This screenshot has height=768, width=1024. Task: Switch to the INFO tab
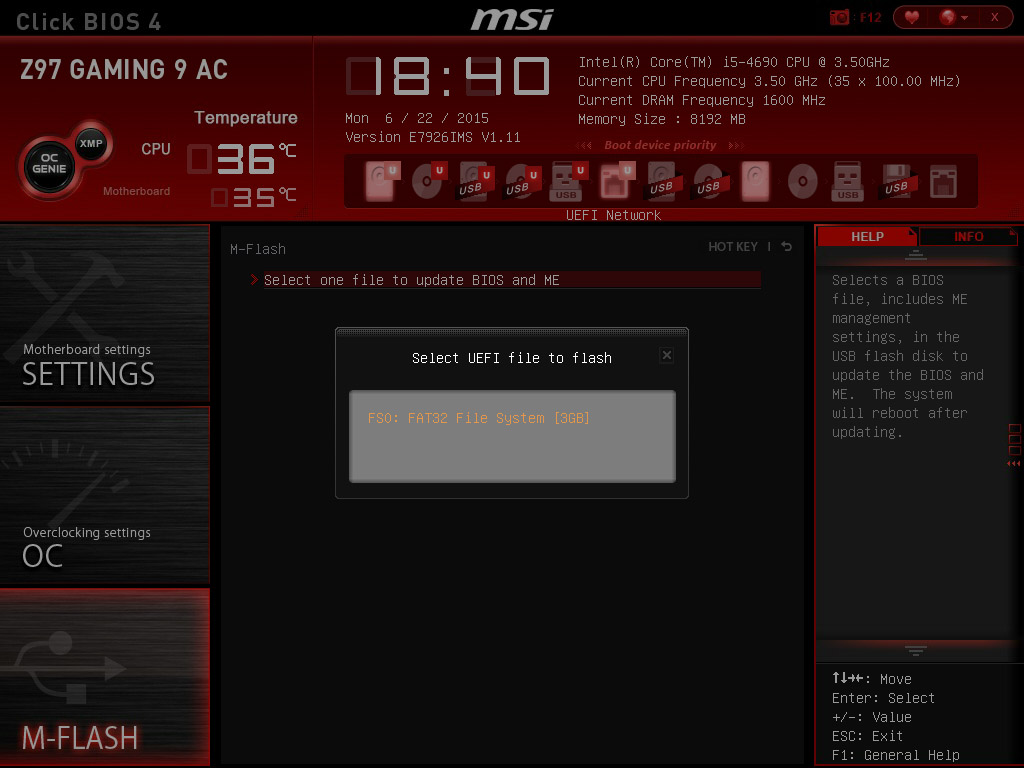pyautogui.click(x=968, y=236)
